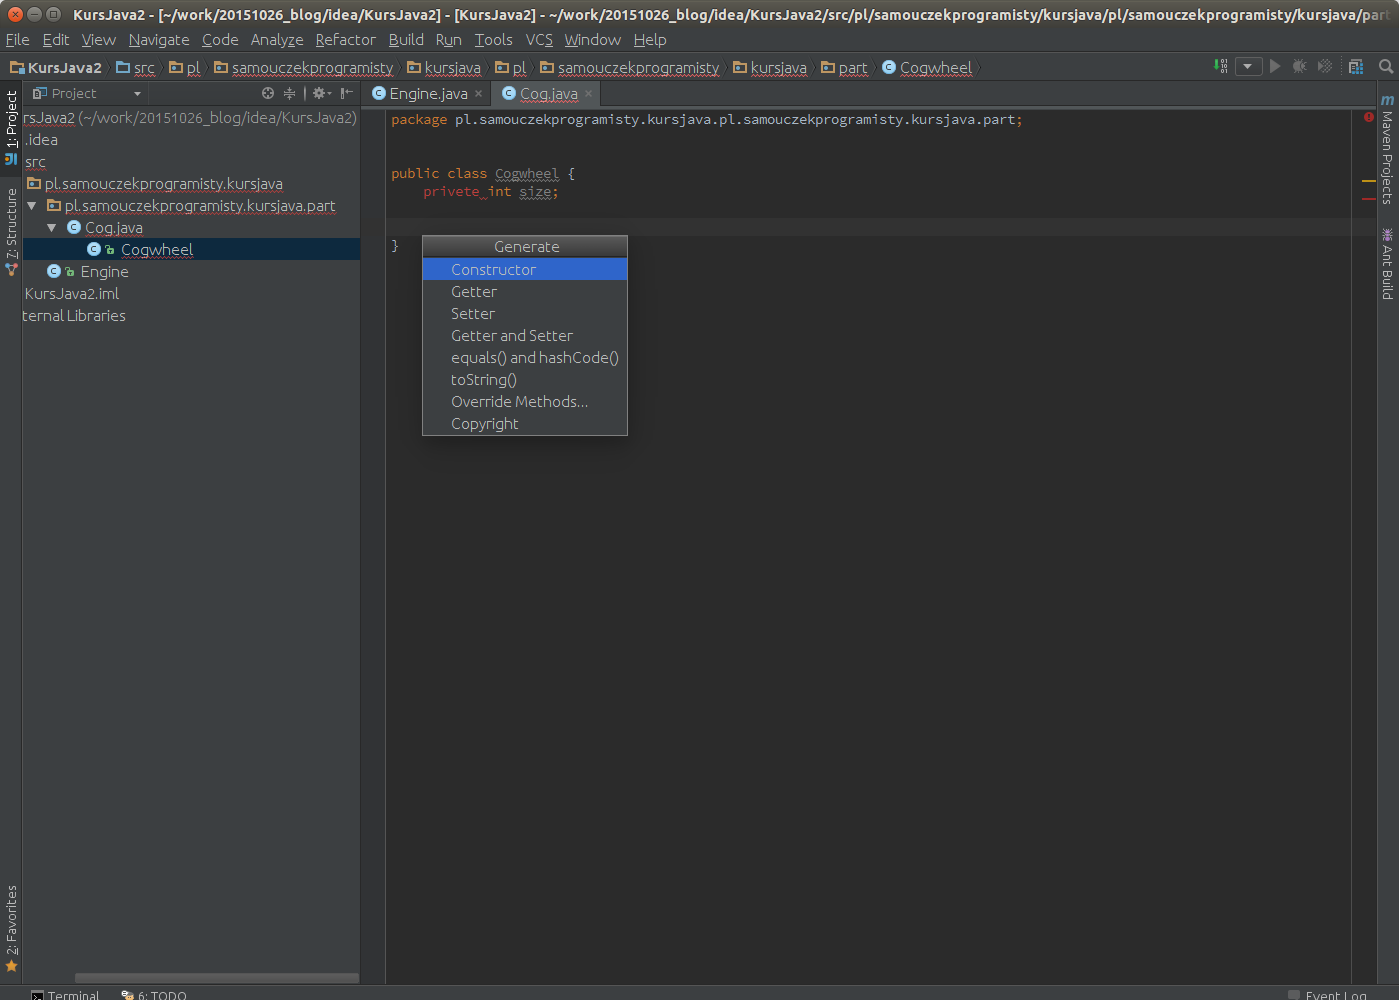The image size is (1399, 1000).
Task: Toggle the Ant Build side panel
Action: pyautogui.click(x=1387, y=263)
